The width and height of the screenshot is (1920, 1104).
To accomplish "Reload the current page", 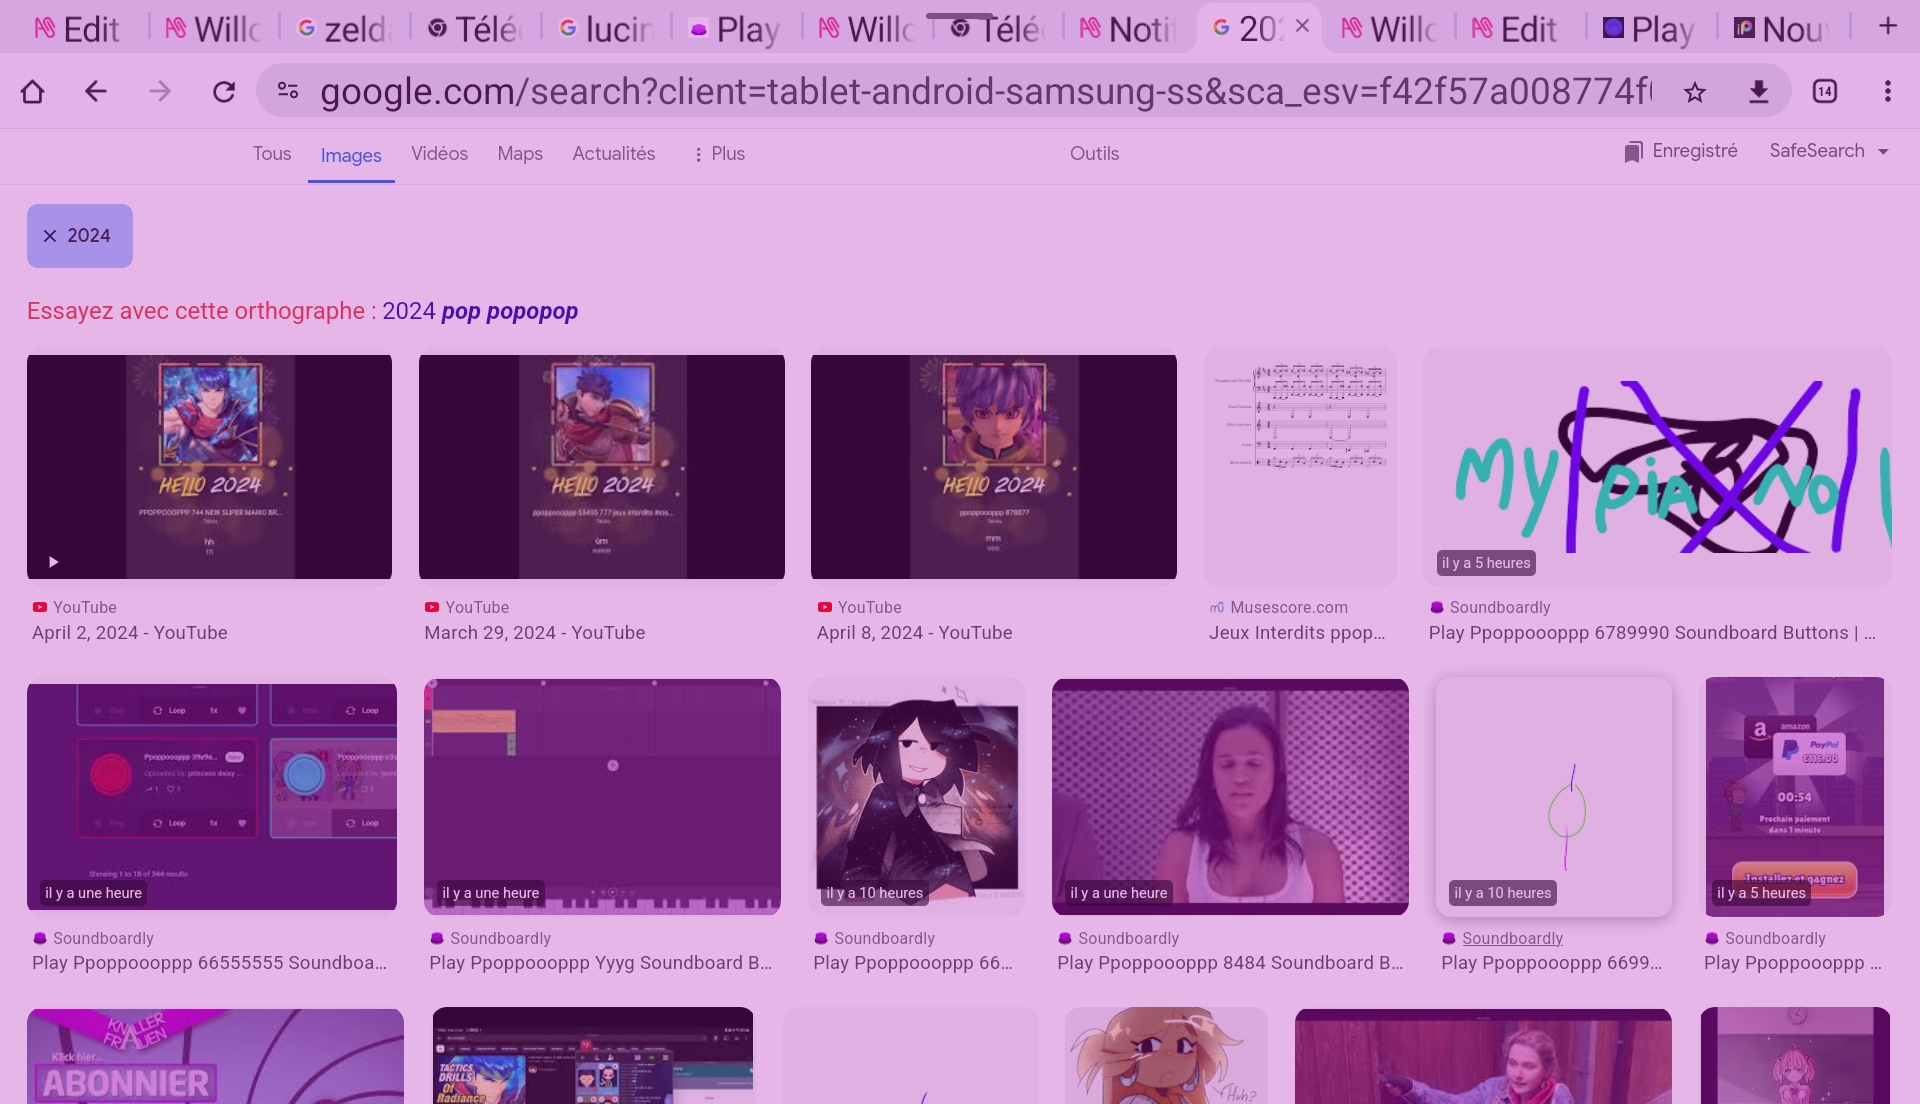I will tap(224, 92).
